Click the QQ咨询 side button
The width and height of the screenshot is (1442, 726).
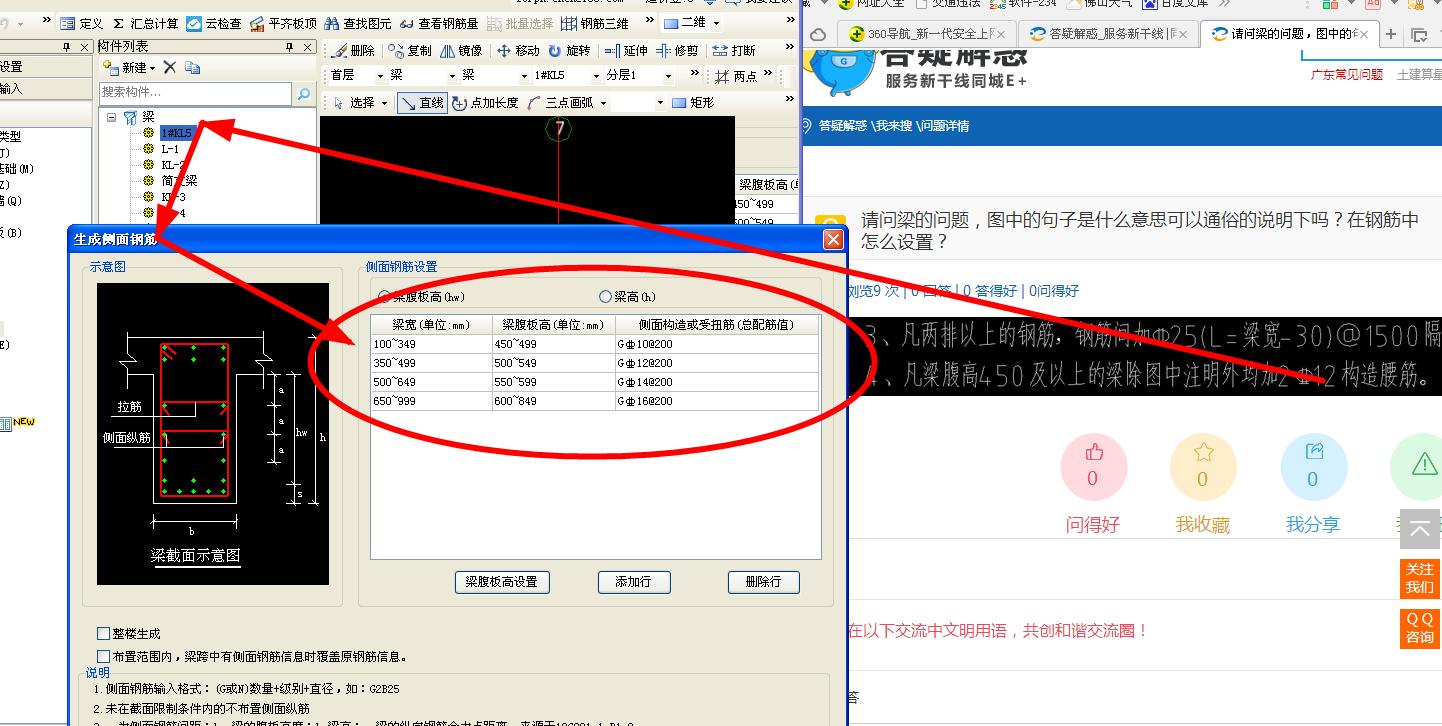(x=1419, y=628)
